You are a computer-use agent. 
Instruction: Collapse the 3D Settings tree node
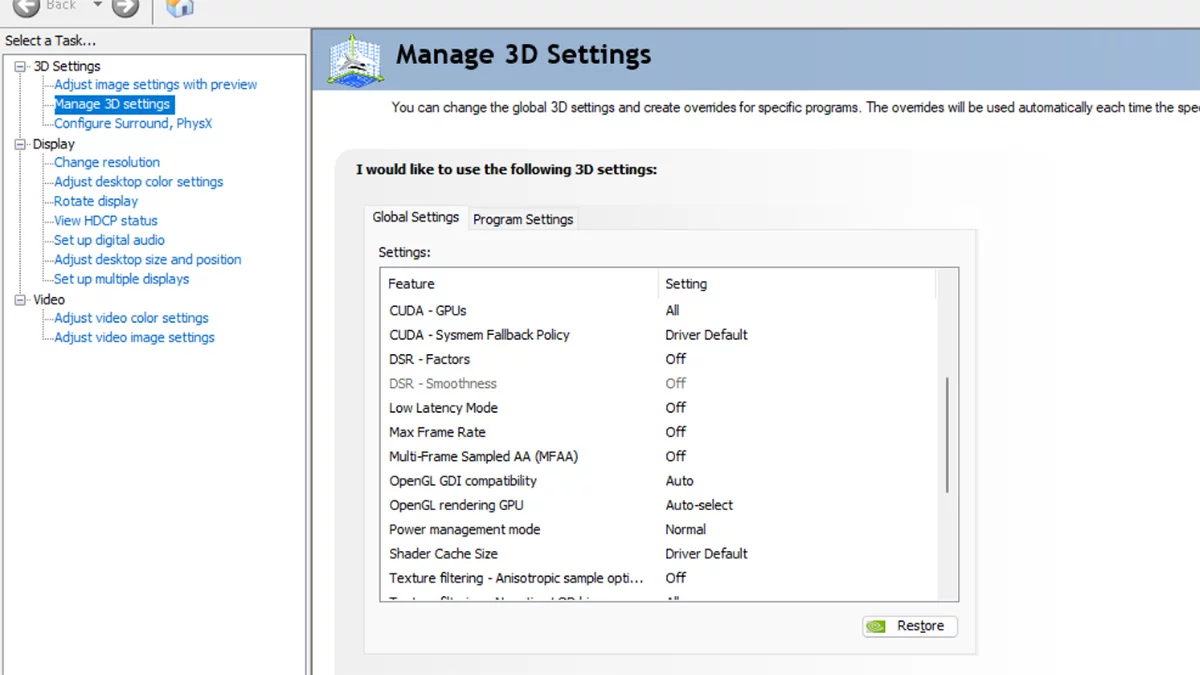point(21,66)
